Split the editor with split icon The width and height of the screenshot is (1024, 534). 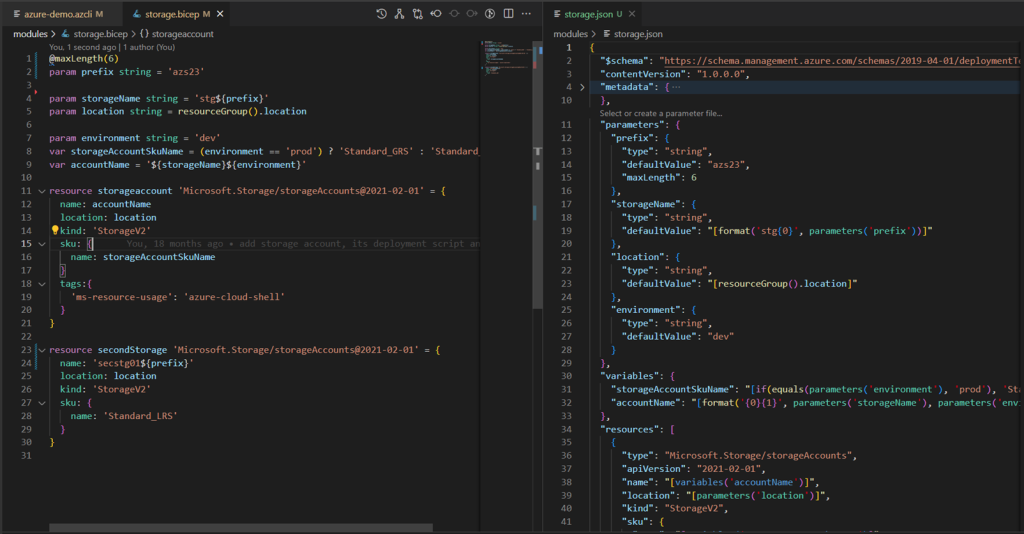click(x=508, y=15)
